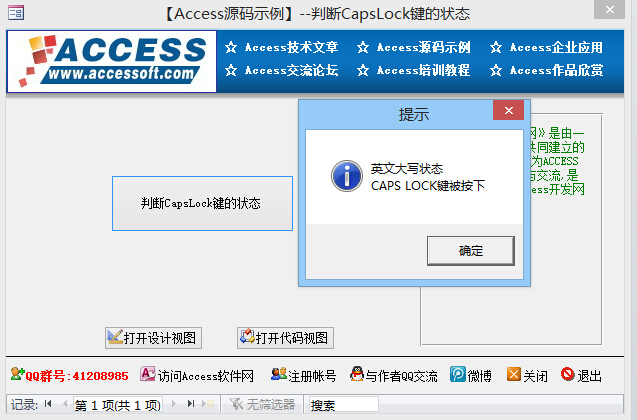Visit 访问Access软件网 icon link
The width and height of the screenshot is (637, 420).
pyautogui.click(x=147, y=374)
